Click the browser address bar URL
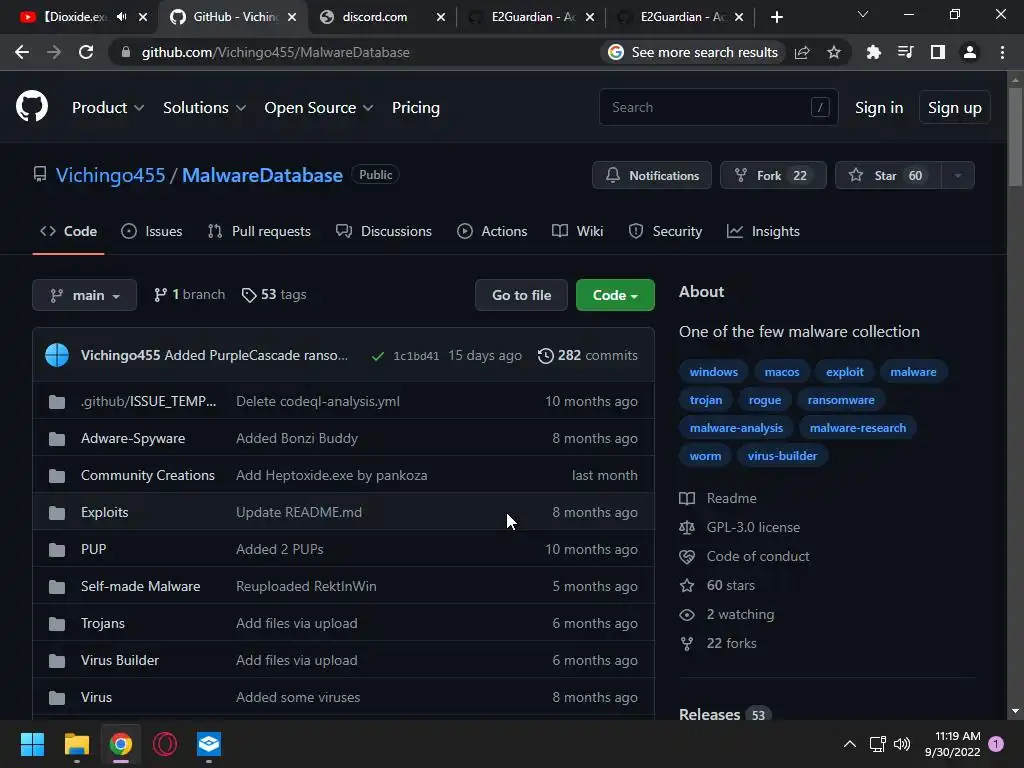 pyautogui.click(x=276, y=52)
